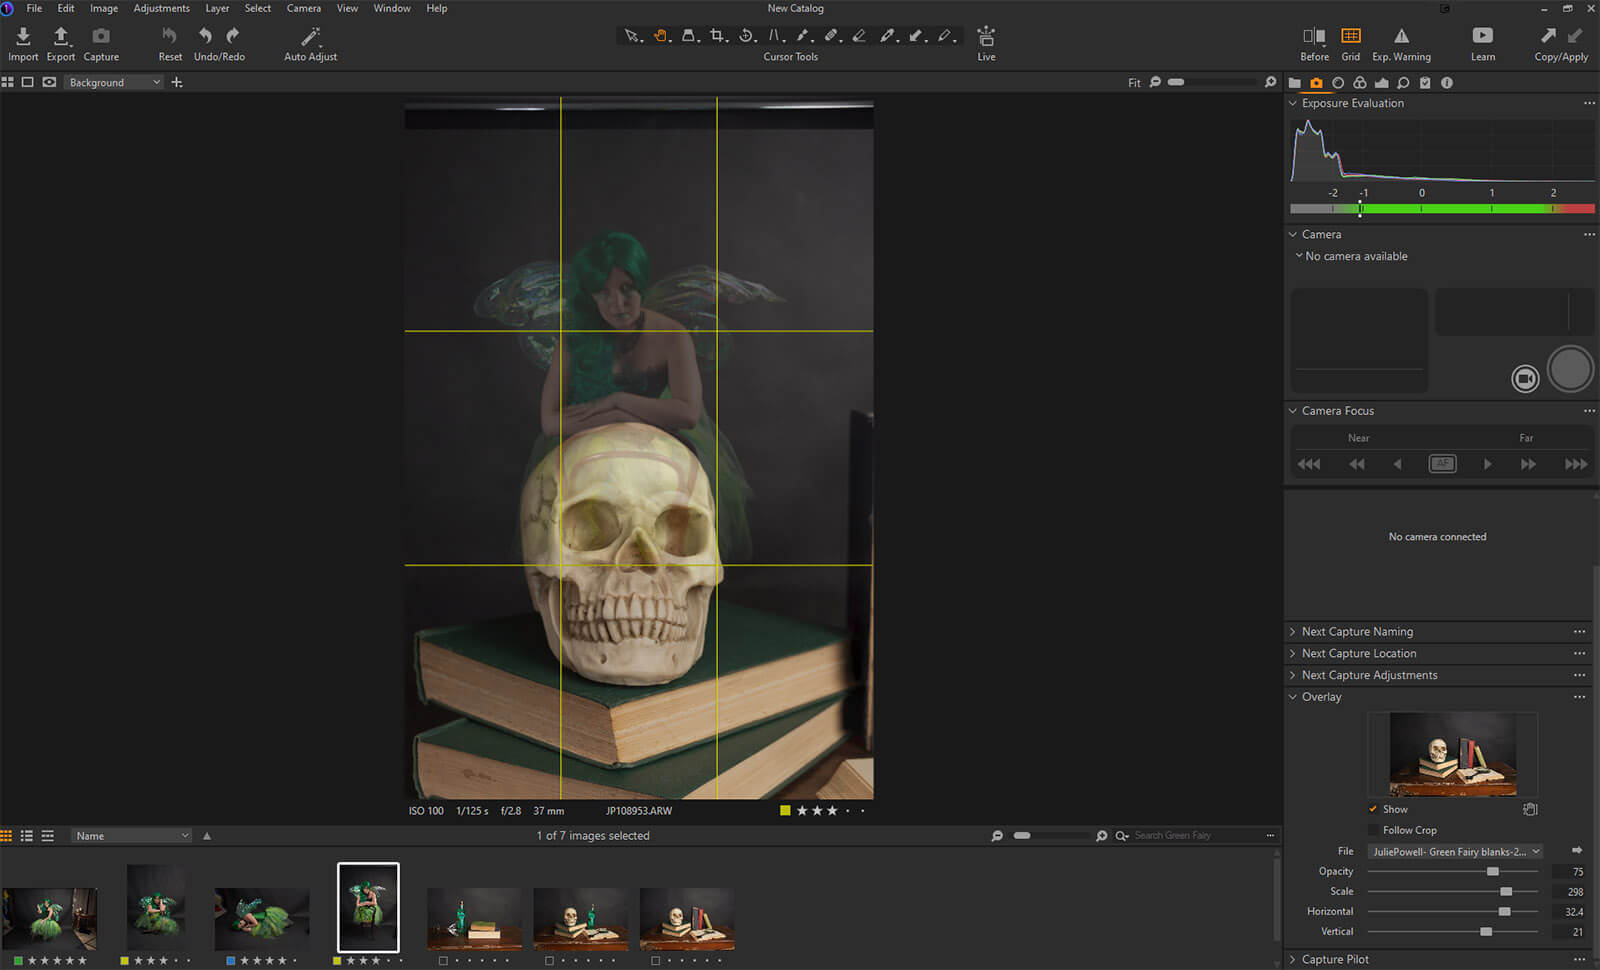Select the skull and books thumbnail
This screenshot has height=970, width=1600.
(x=687, y=918)
